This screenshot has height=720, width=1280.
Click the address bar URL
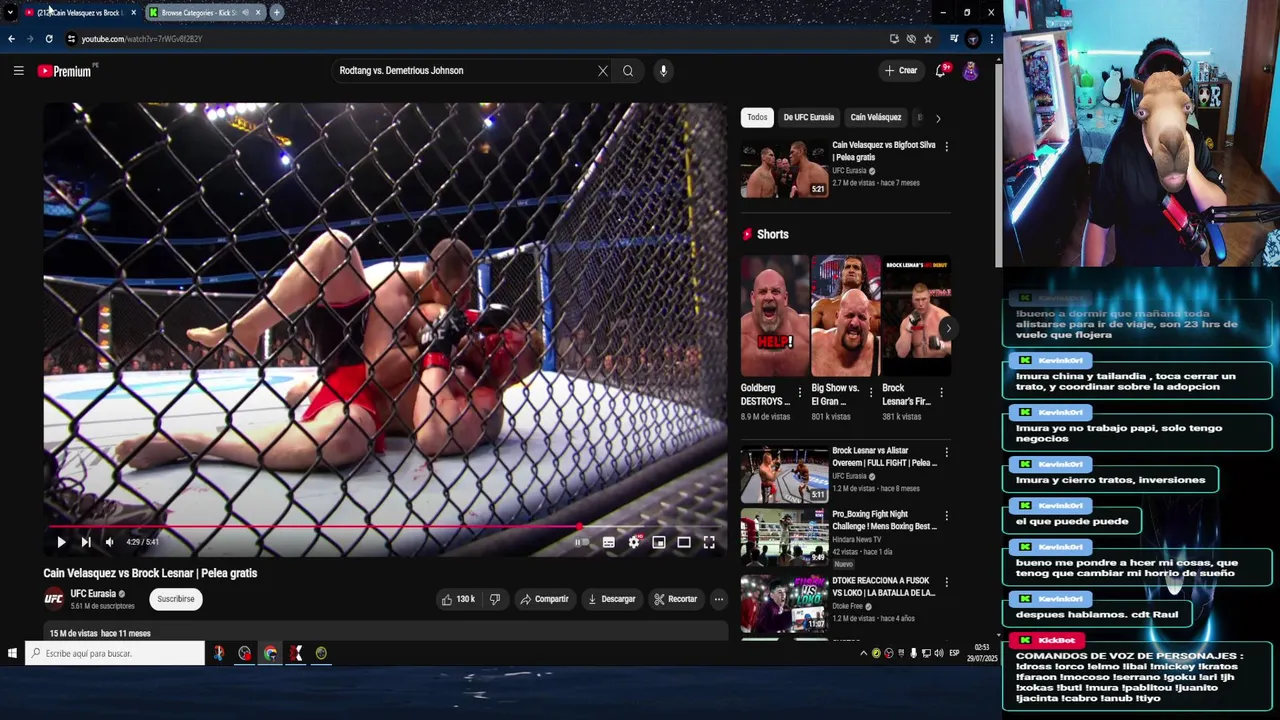point(142,39)
